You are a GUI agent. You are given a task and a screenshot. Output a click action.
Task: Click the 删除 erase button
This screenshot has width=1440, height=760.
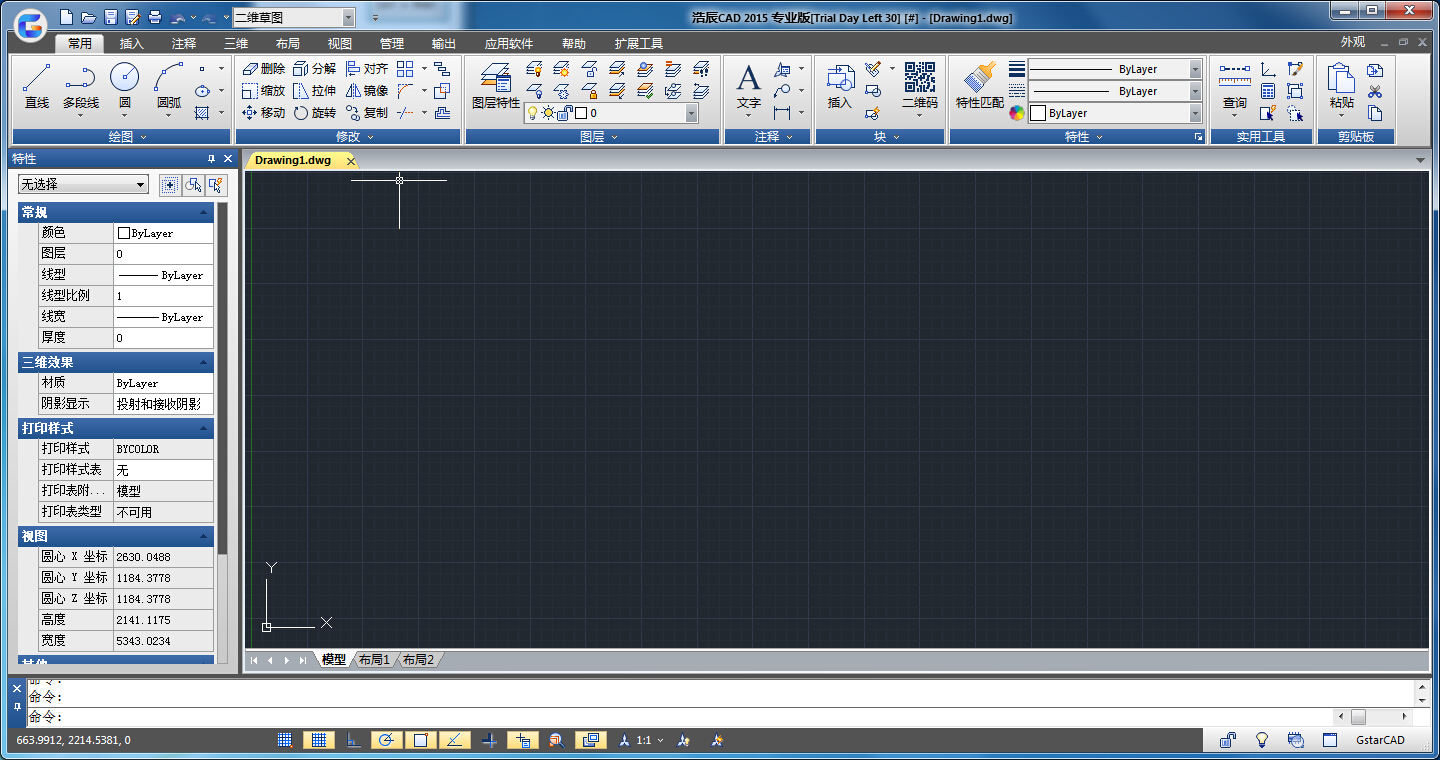point(263,69)
